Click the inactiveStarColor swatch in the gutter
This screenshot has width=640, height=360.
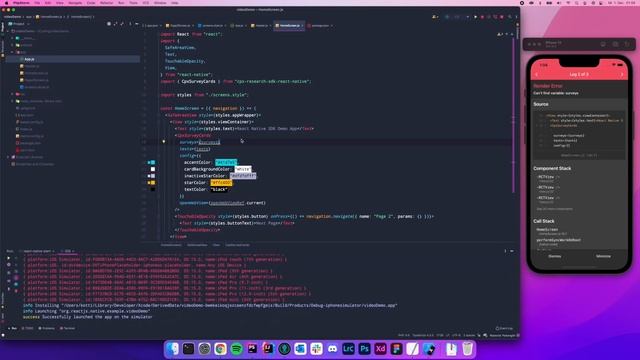[x=153, y=176]
